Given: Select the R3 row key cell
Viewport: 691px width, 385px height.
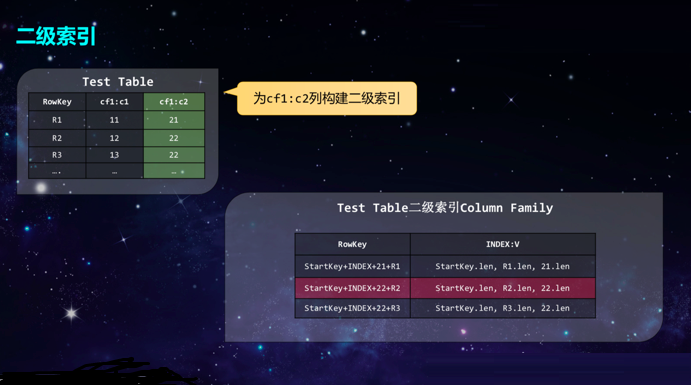Looking at the screenshot, I should point(57,155).
